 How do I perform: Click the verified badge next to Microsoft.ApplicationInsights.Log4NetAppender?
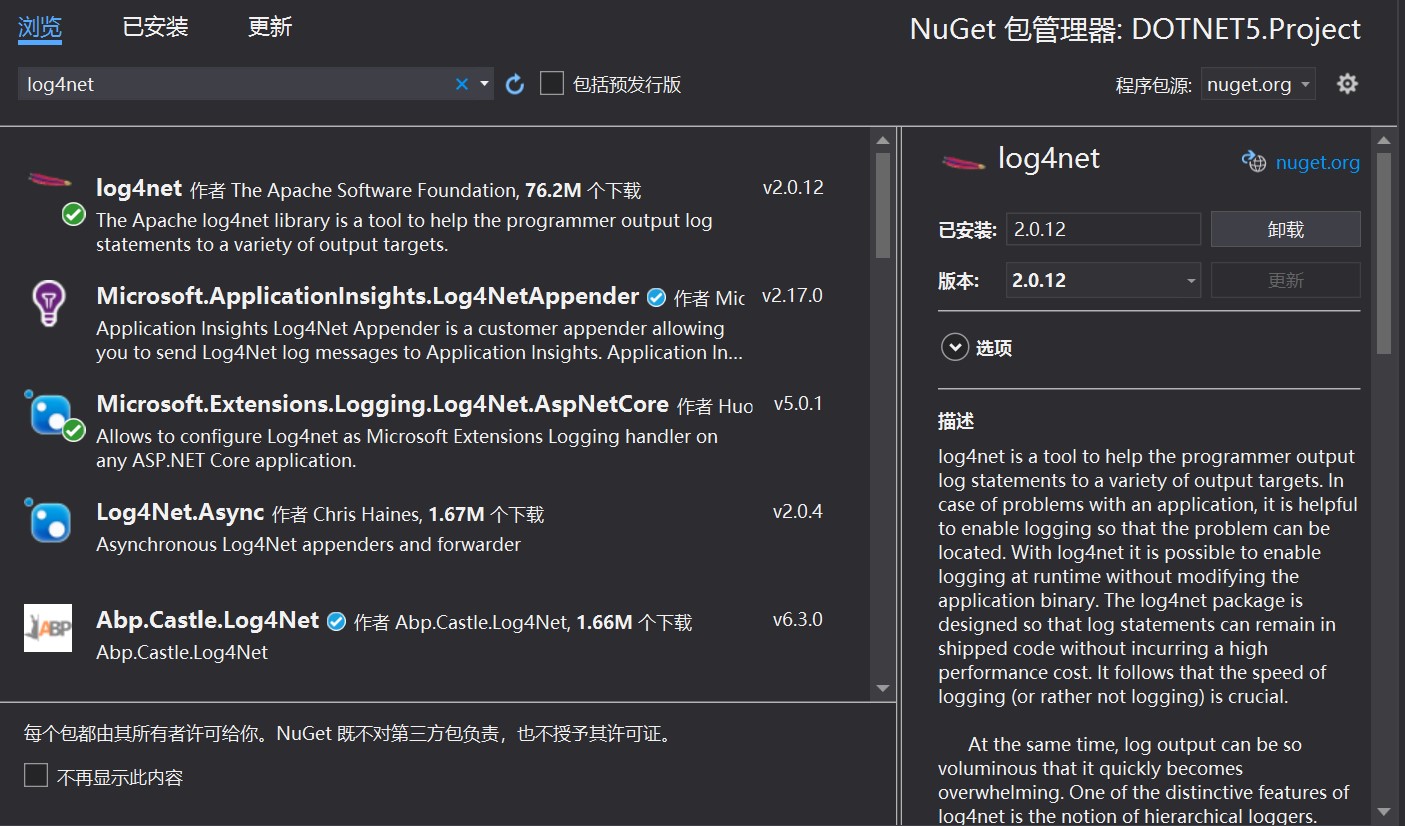(656, 297)
